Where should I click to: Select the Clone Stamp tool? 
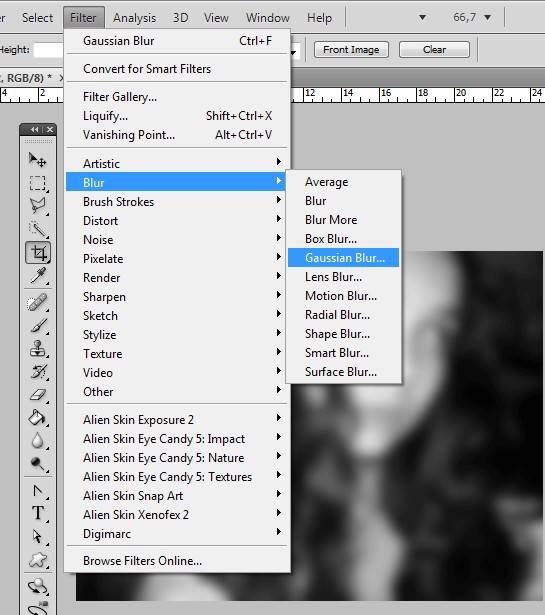tap(38, 349)
